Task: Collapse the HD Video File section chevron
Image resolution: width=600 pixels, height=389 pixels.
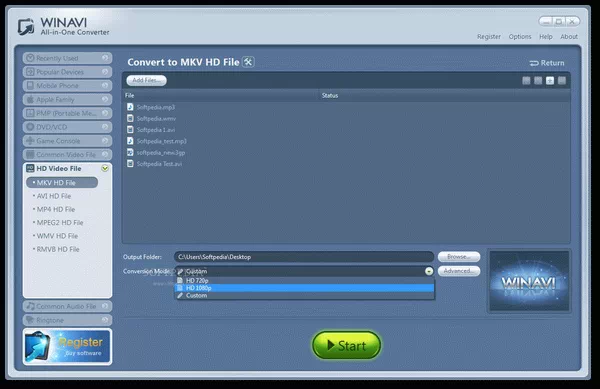Action: [105, 168]
